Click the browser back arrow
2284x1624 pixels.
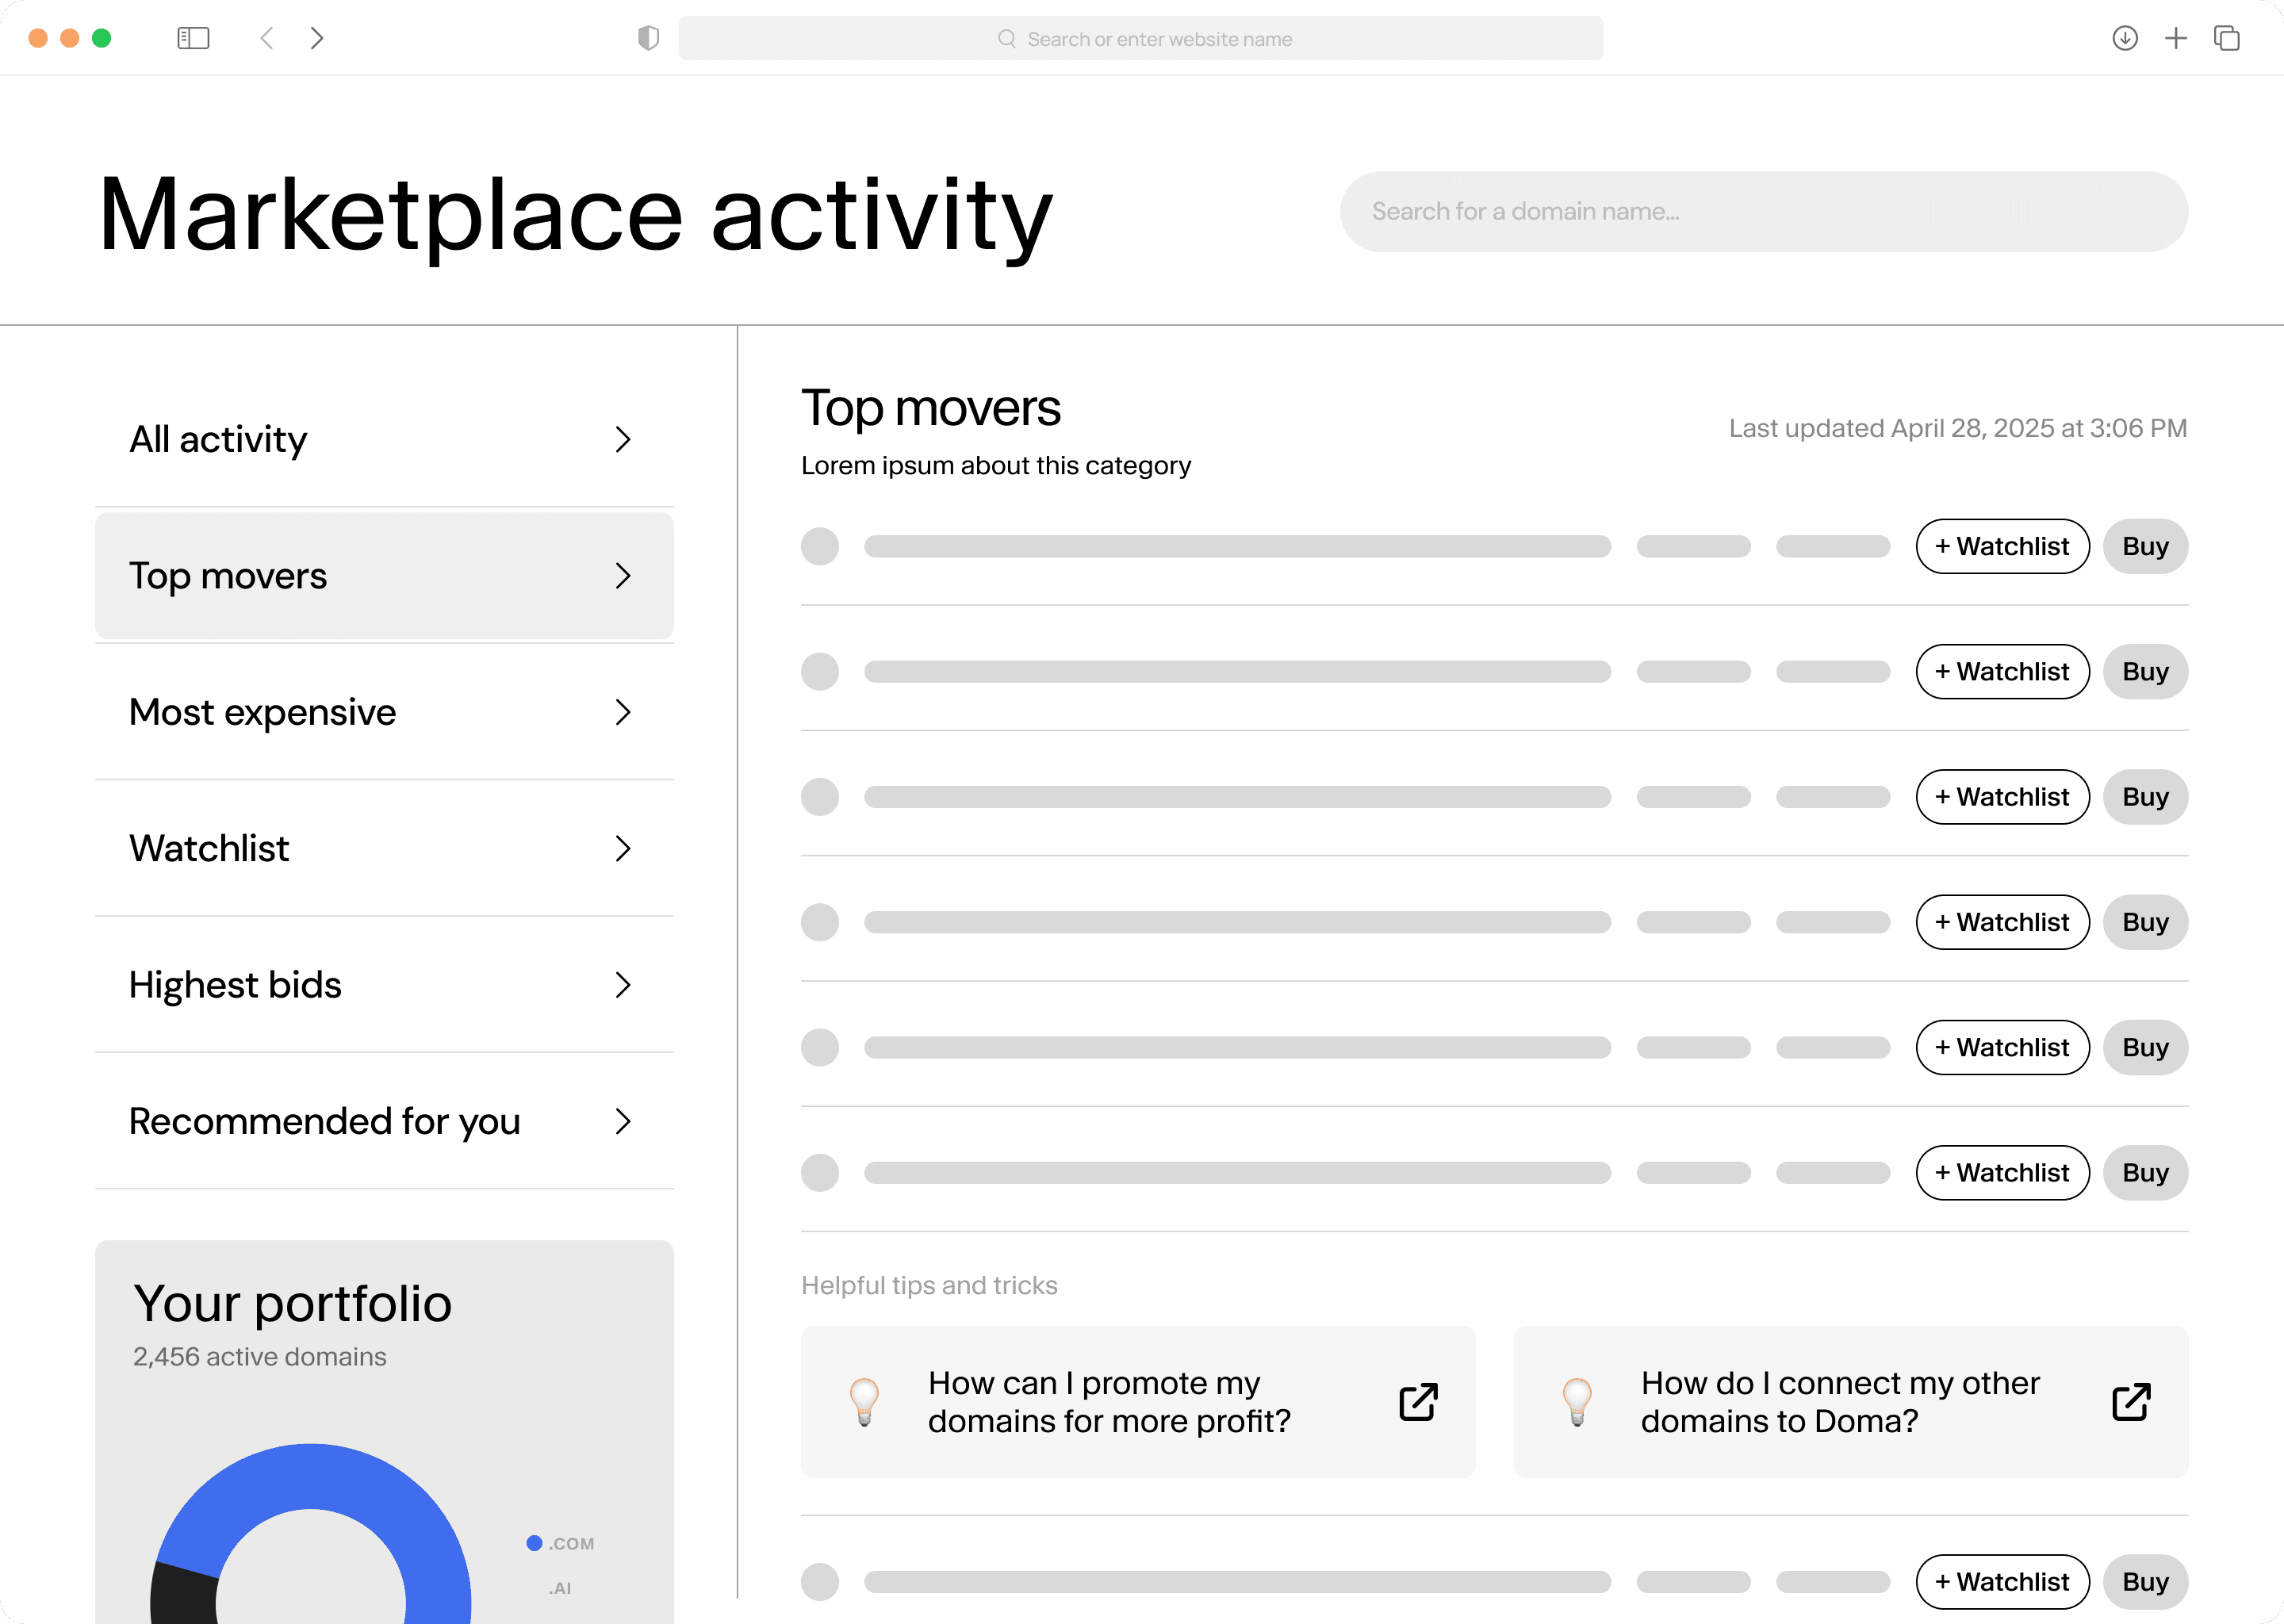click(267, 38)
